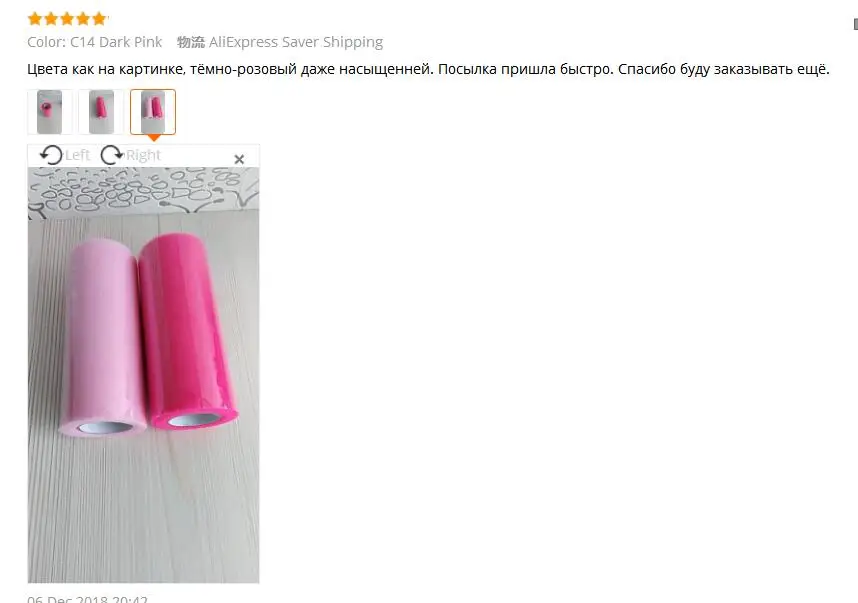858x603 pixels.
Task: Click 'AliExpress Saver Shipping' text
Action: tap(296, 42)
